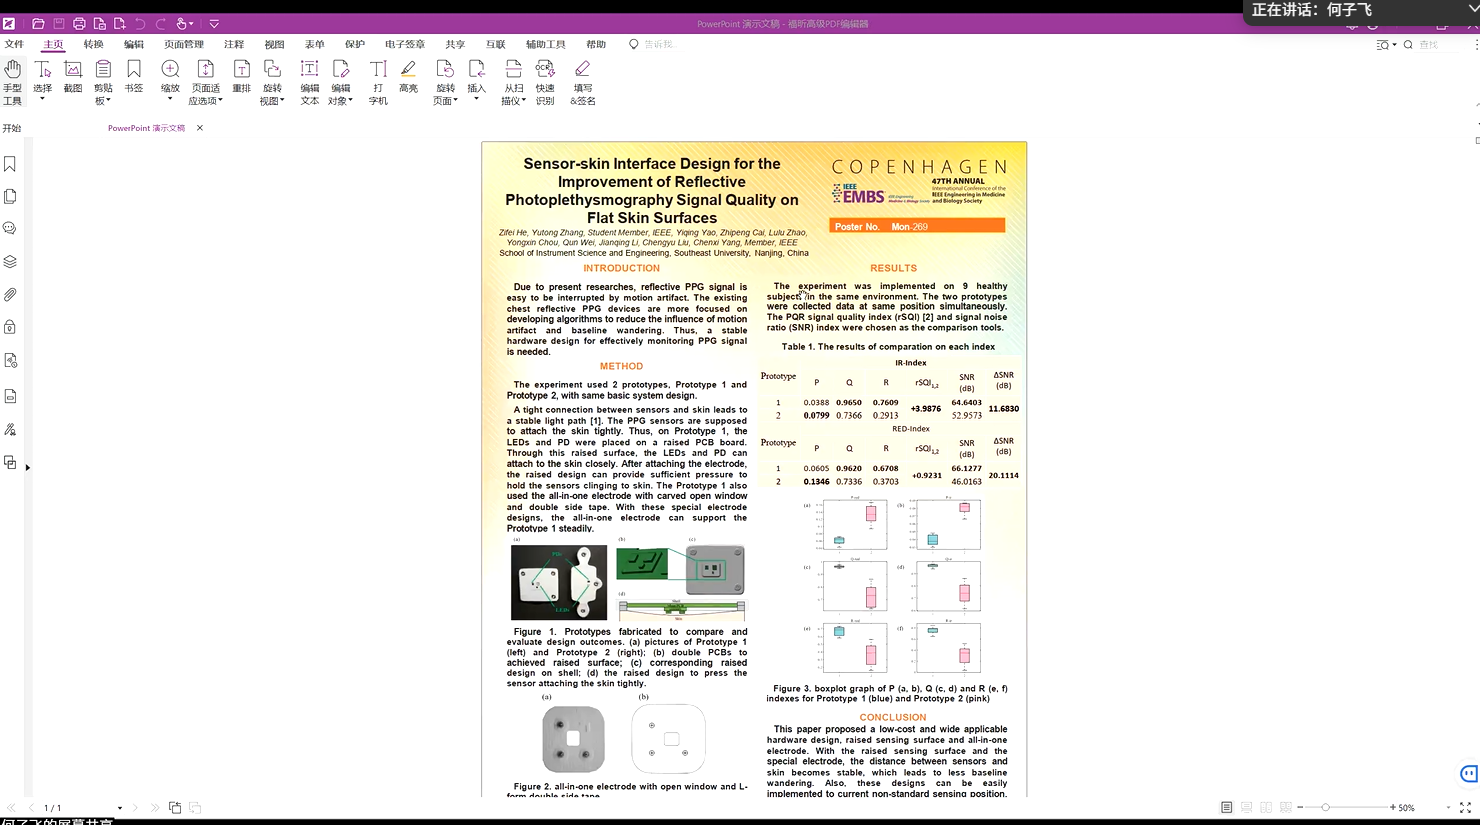Expand the Page Fit Options (页面适应选项) dropdown
Viewport: 1480px width, 825px height.
[205, 100]
